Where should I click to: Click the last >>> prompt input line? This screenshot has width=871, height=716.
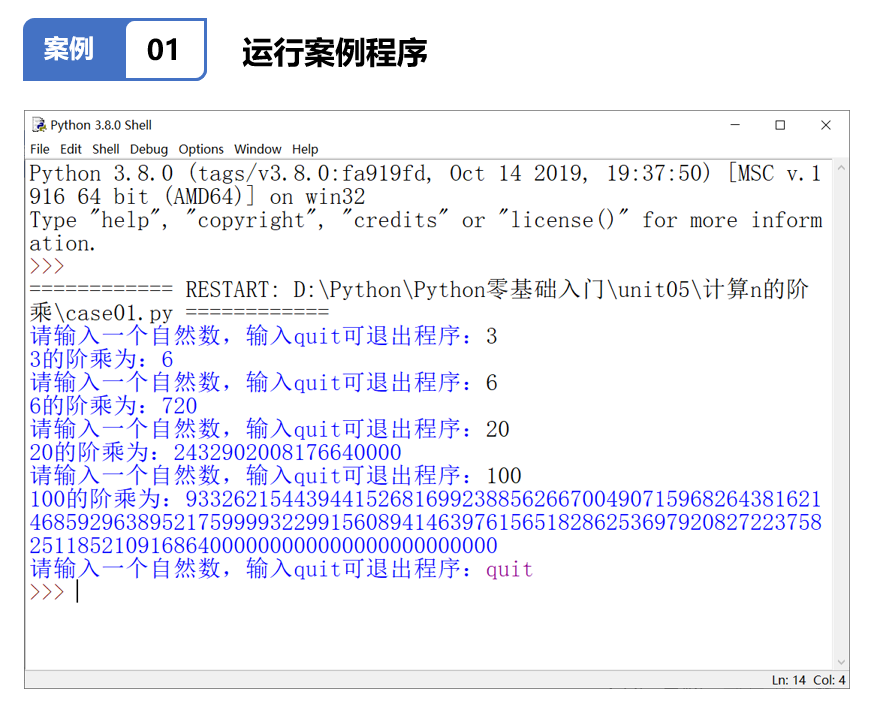tap(54, 592)
